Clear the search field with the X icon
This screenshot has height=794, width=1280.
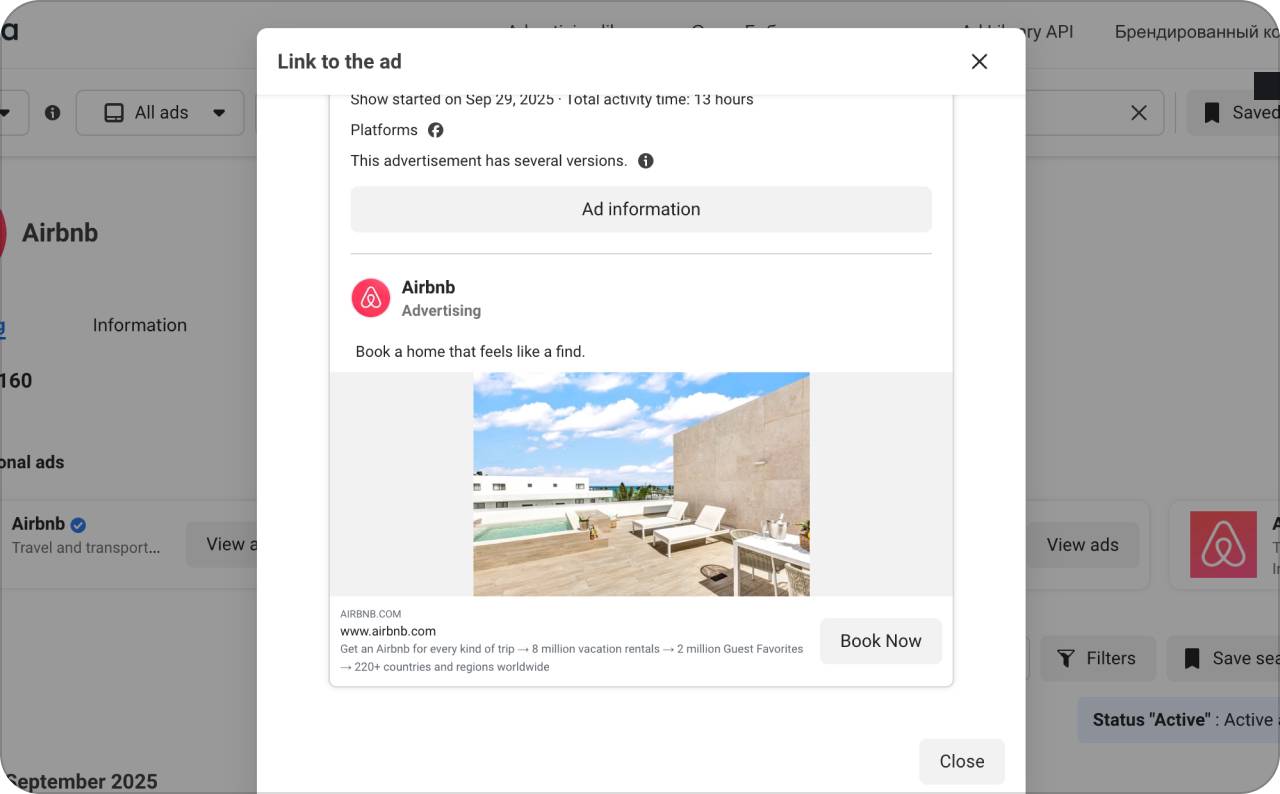point(1139,112)
